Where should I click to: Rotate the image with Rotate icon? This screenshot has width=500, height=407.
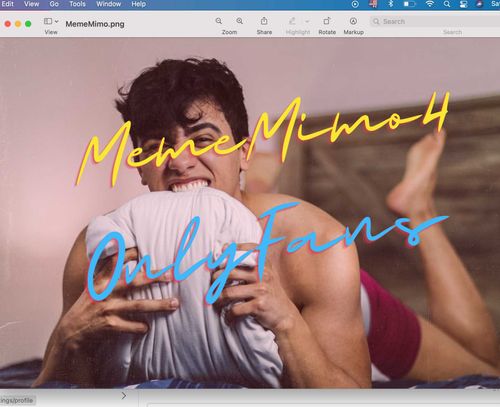(x=327, y=21)
